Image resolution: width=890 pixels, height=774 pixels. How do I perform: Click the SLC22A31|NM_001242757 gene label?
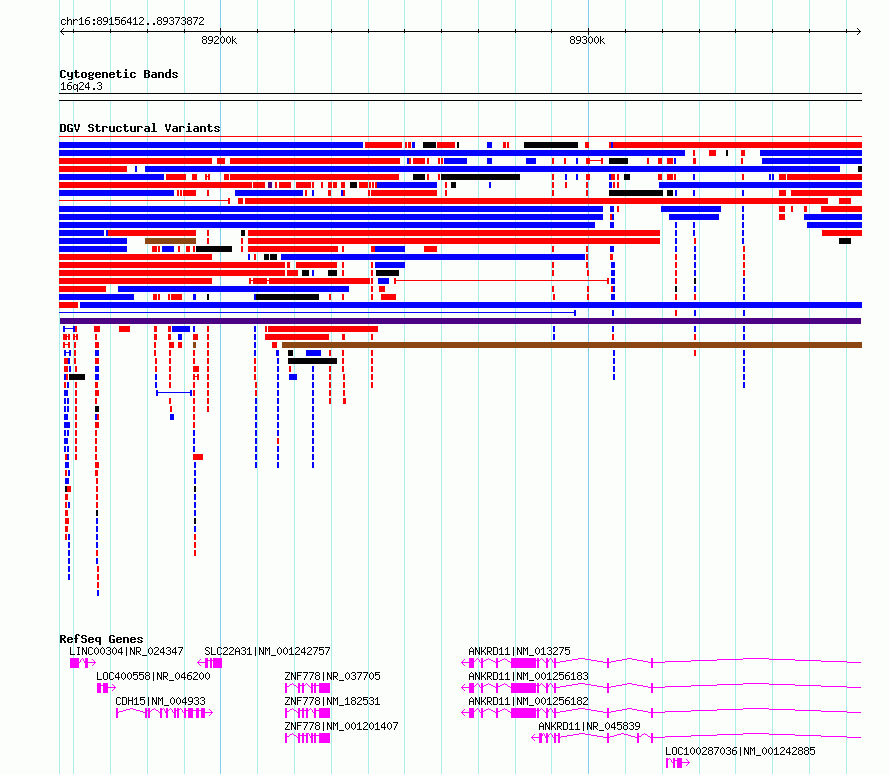pos(267,651)
